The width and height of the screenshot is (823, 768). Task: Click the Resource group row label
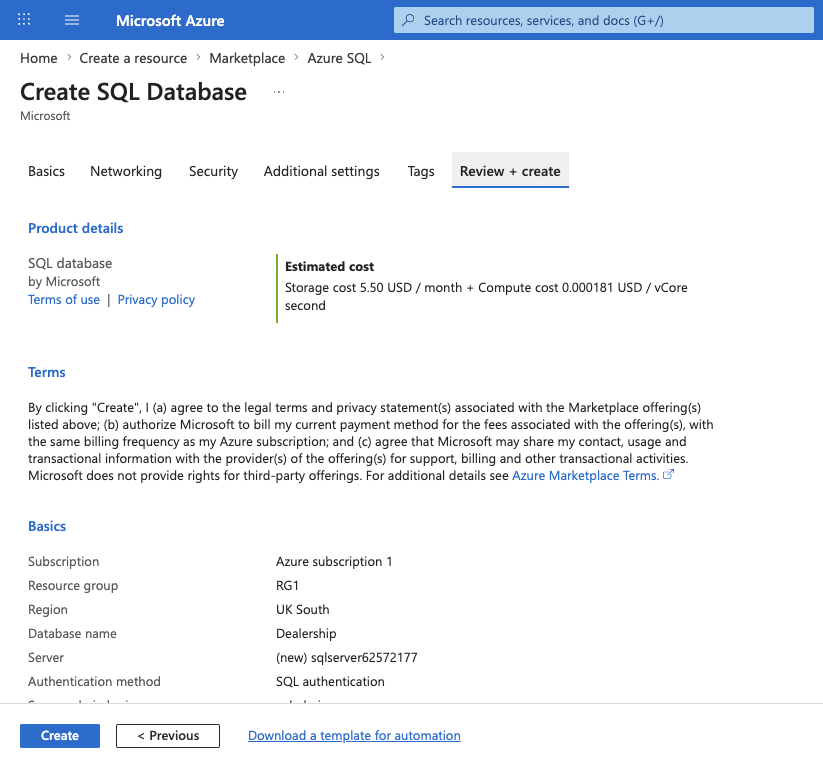[73, 586]
